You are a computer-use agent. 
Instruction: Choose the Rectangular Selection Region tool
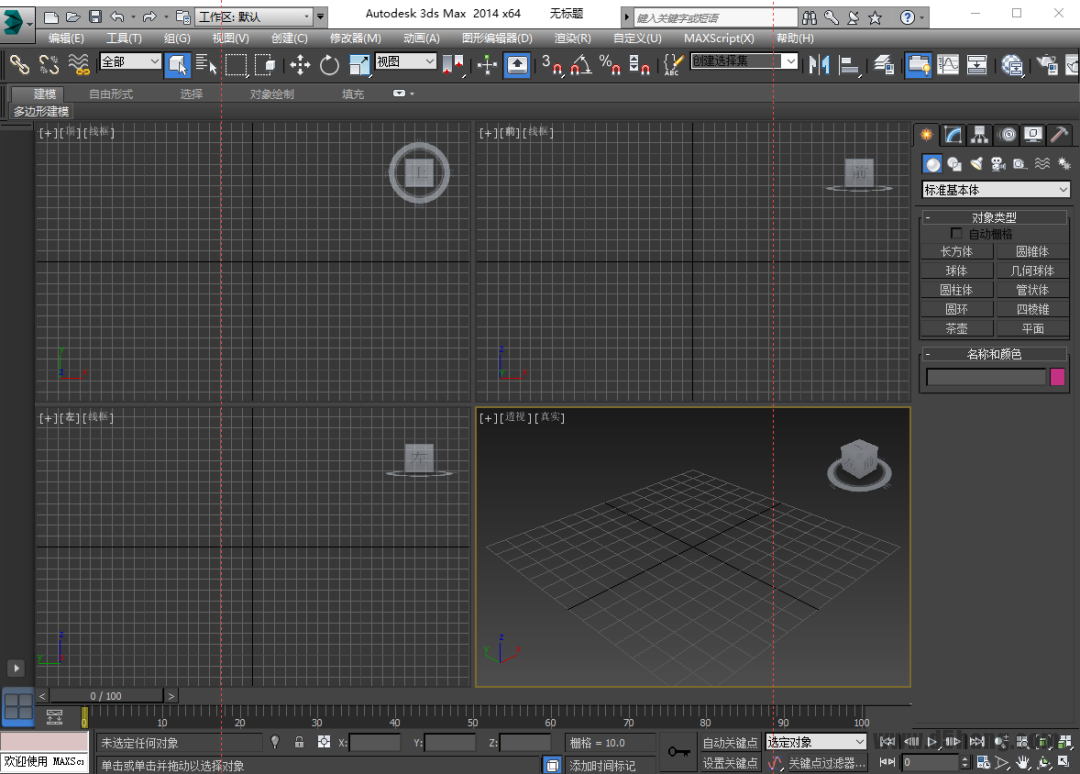[x=236, y=65]
